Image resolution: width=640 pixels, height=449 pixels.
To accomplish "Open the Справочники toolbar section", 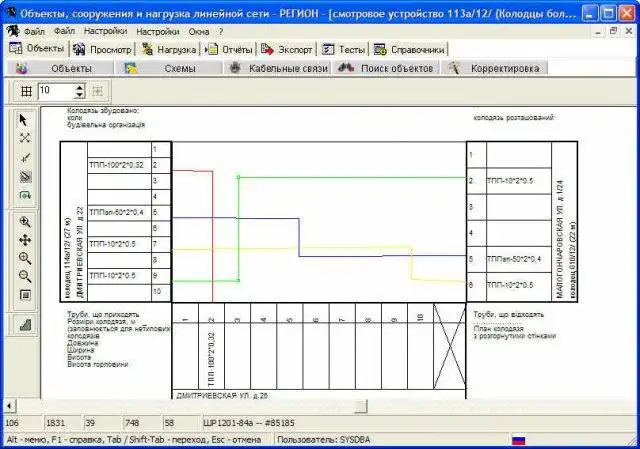I will pyautogui.click(x=410, y=50).
